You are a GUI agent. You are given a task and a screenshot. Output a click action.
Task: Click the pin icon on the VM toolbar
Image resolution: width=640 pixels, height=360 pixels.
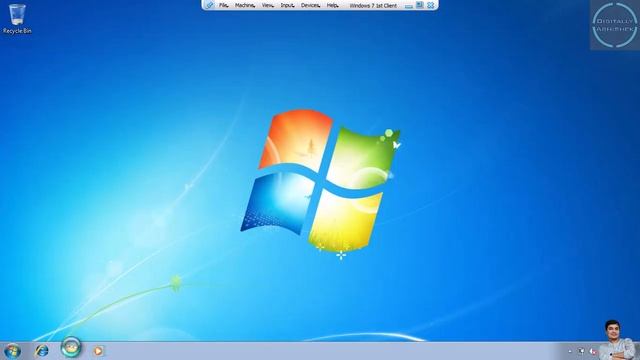tap(209, 5)
